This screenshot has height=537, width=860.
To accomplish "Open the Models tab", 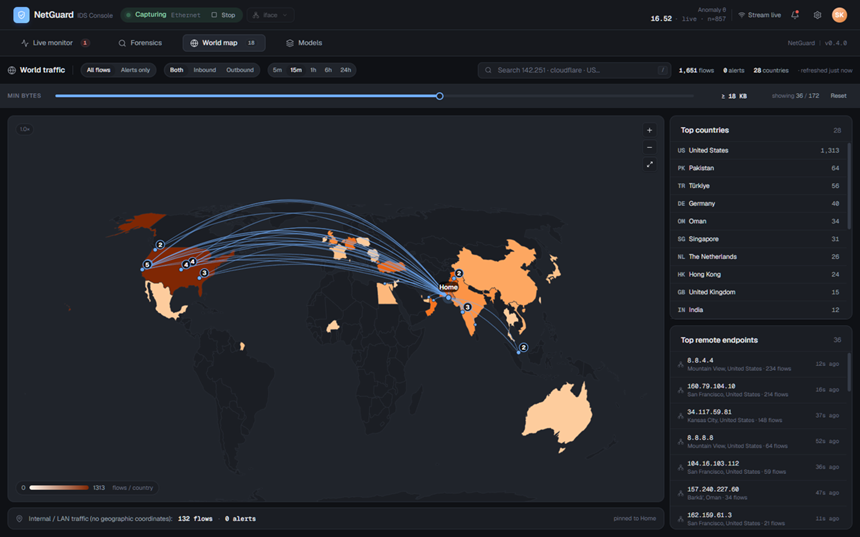I will [304, 43].
